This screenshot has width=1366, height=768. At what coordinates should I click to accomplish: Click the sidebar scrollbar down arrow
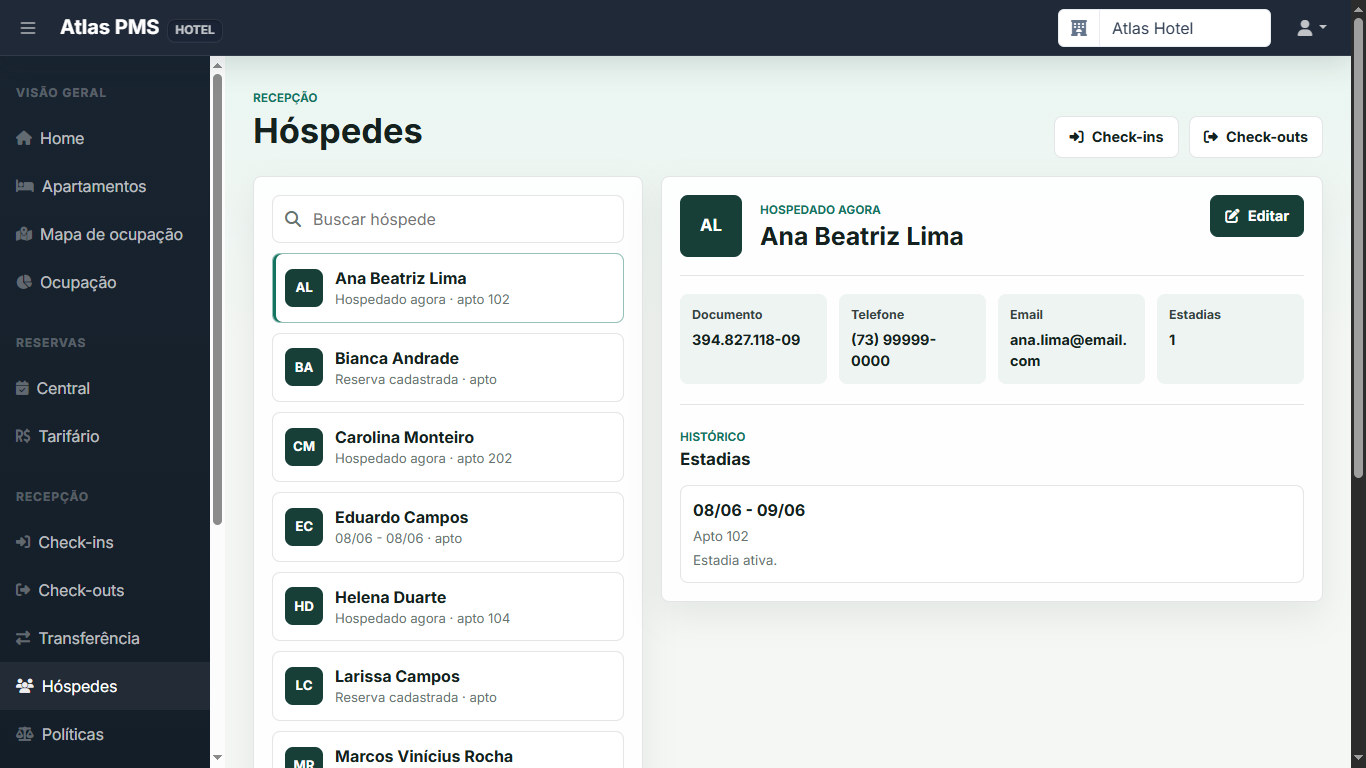coord(217,758)
